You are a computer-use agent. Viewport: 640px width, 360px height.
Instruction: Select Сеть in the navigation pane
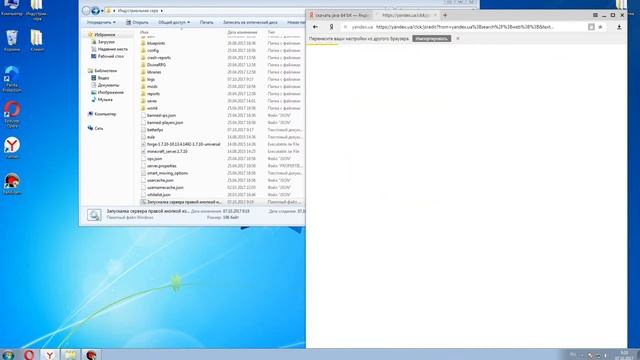coord(99,128)
